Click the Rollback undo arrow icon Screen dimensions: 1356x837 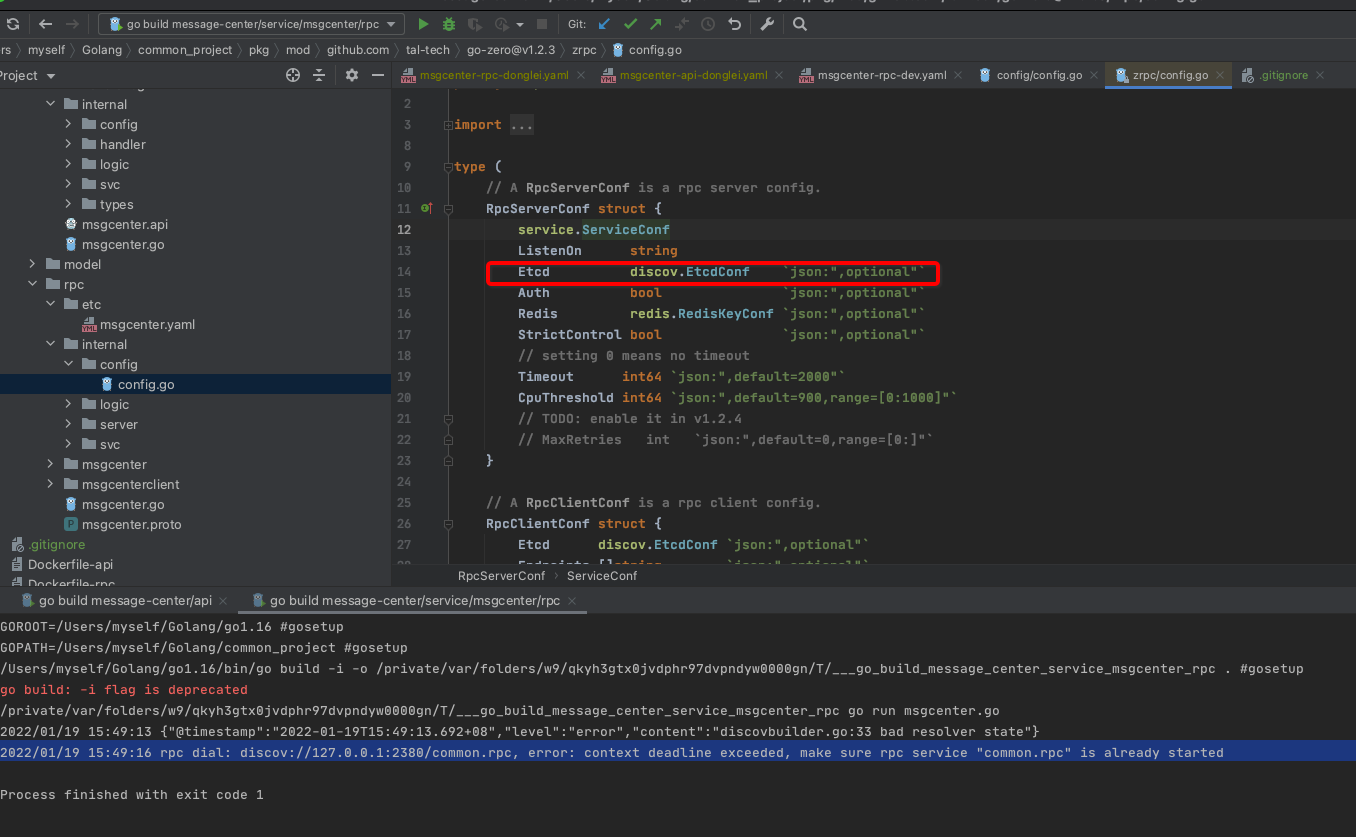pos(734,24)
